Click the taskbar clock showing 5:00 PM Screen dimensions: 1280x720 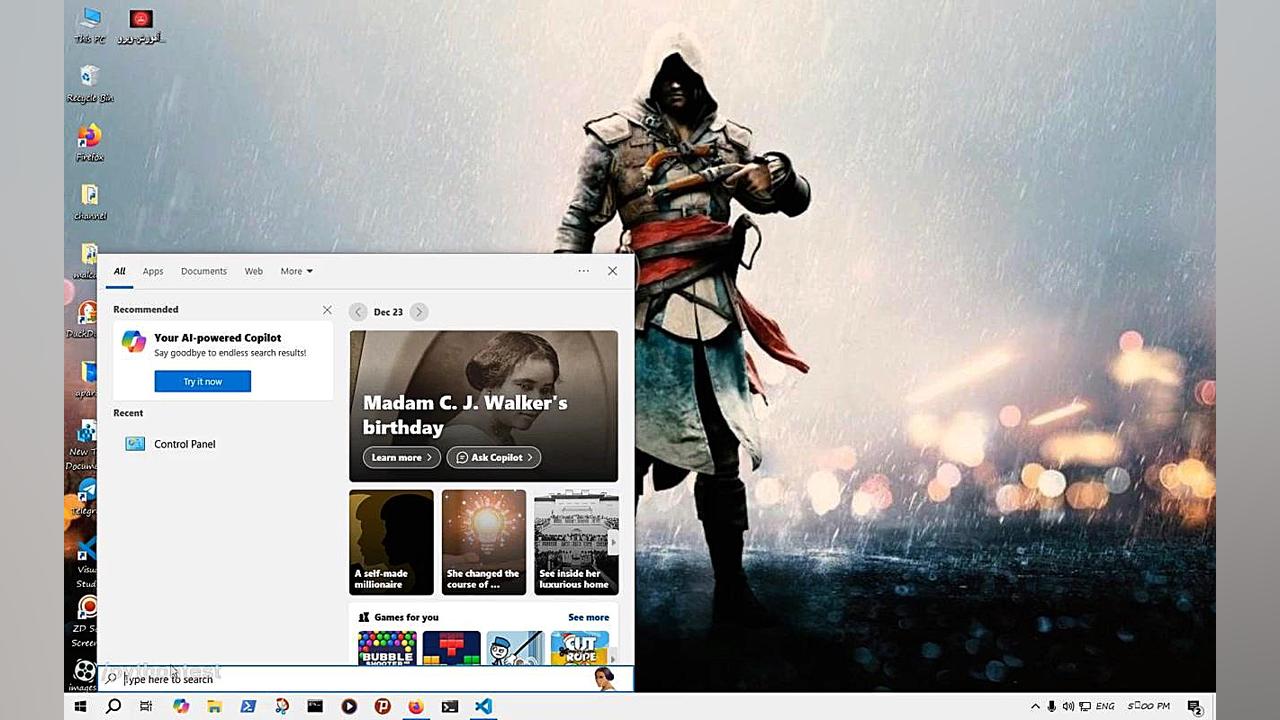(1149, 706)
